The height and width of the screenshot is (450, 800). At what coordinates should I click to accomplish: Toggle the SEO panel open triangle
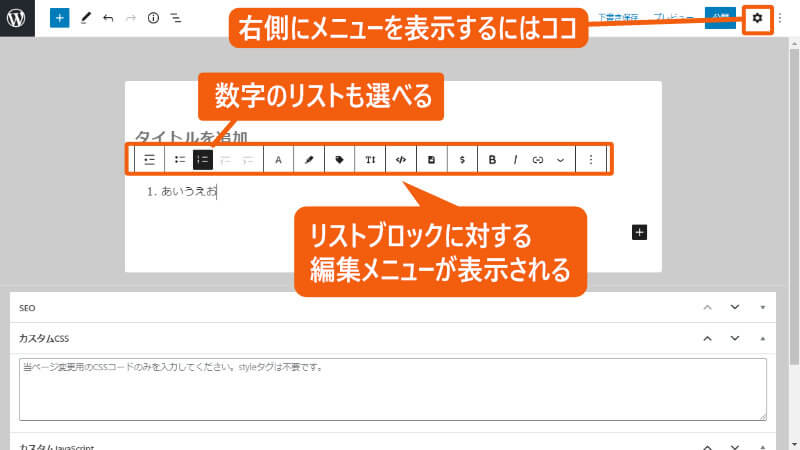(763, 307)
